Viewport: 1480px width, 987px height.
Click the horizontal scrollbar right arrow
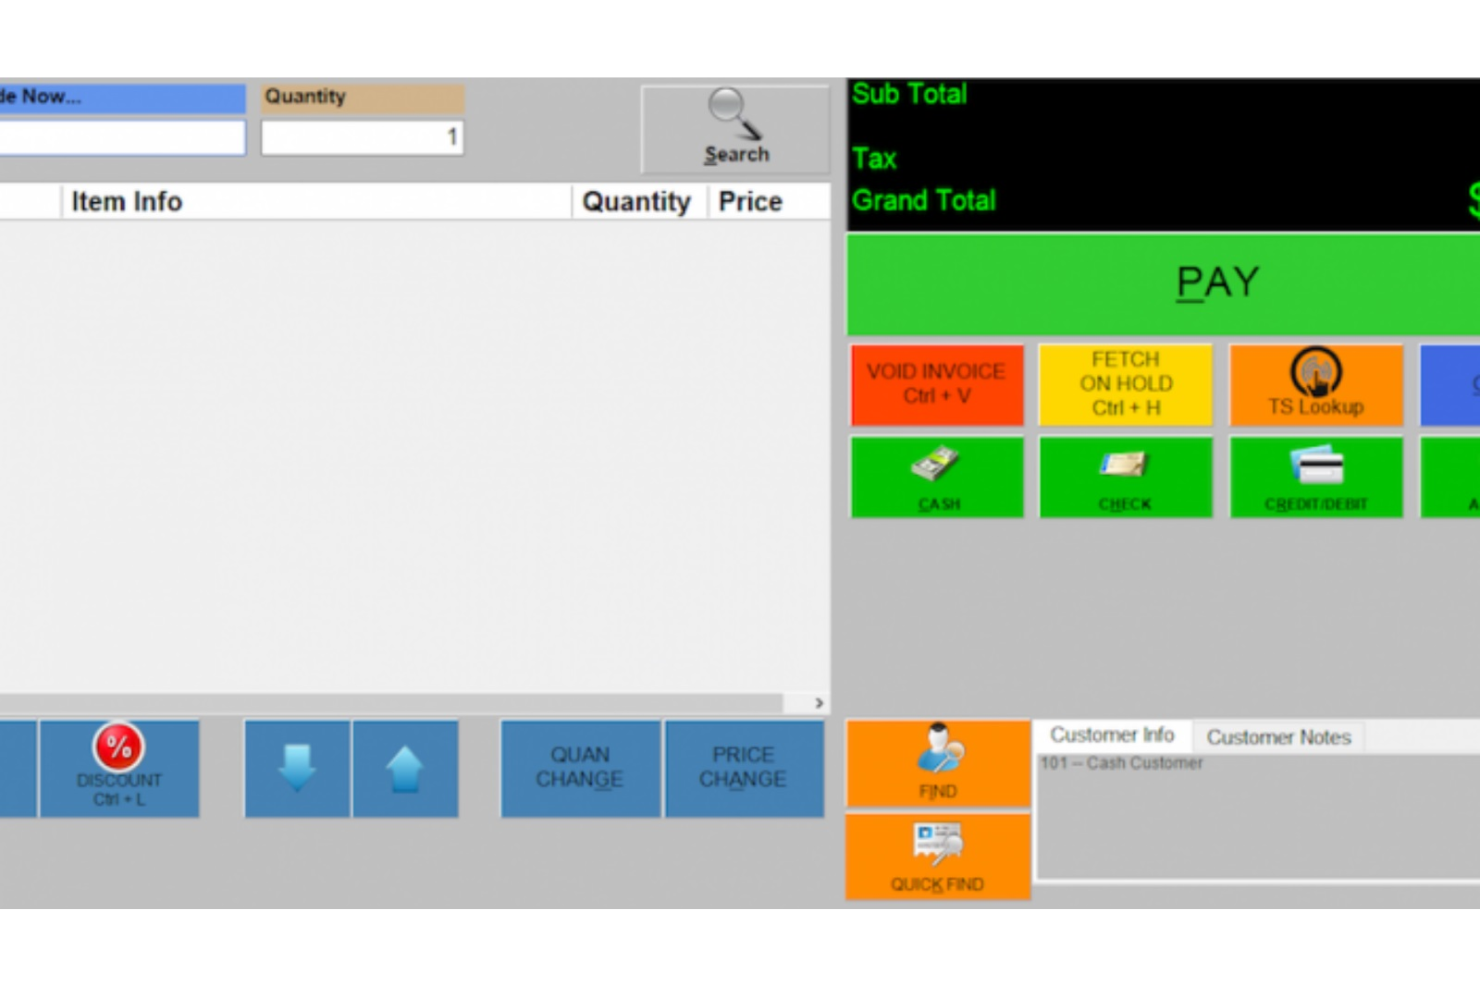pos(817,704)
